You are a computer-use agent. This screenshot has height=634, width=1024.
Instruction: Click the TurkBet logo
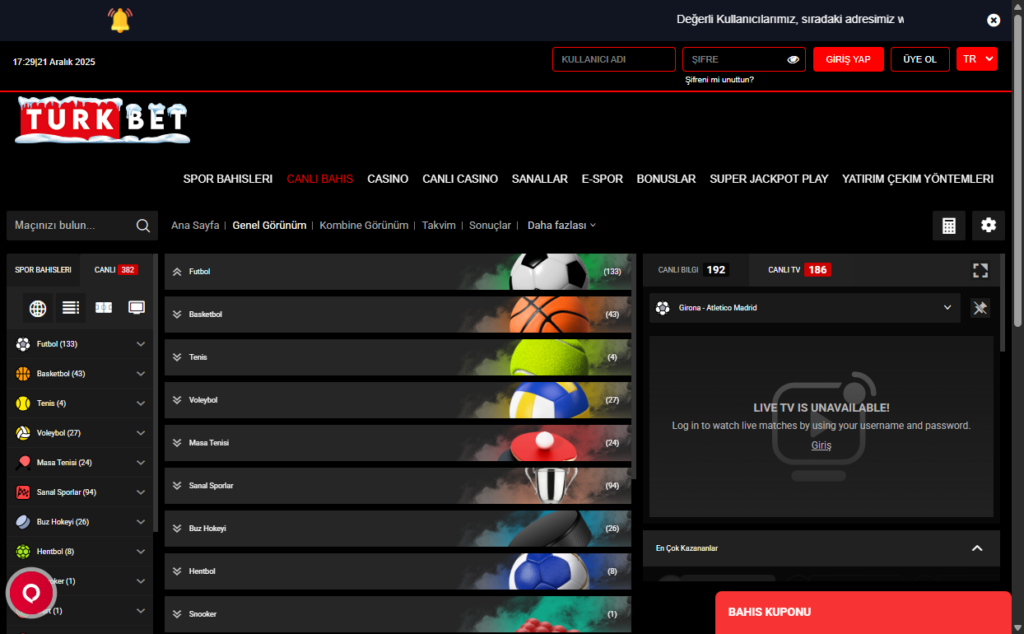point(102,120)
